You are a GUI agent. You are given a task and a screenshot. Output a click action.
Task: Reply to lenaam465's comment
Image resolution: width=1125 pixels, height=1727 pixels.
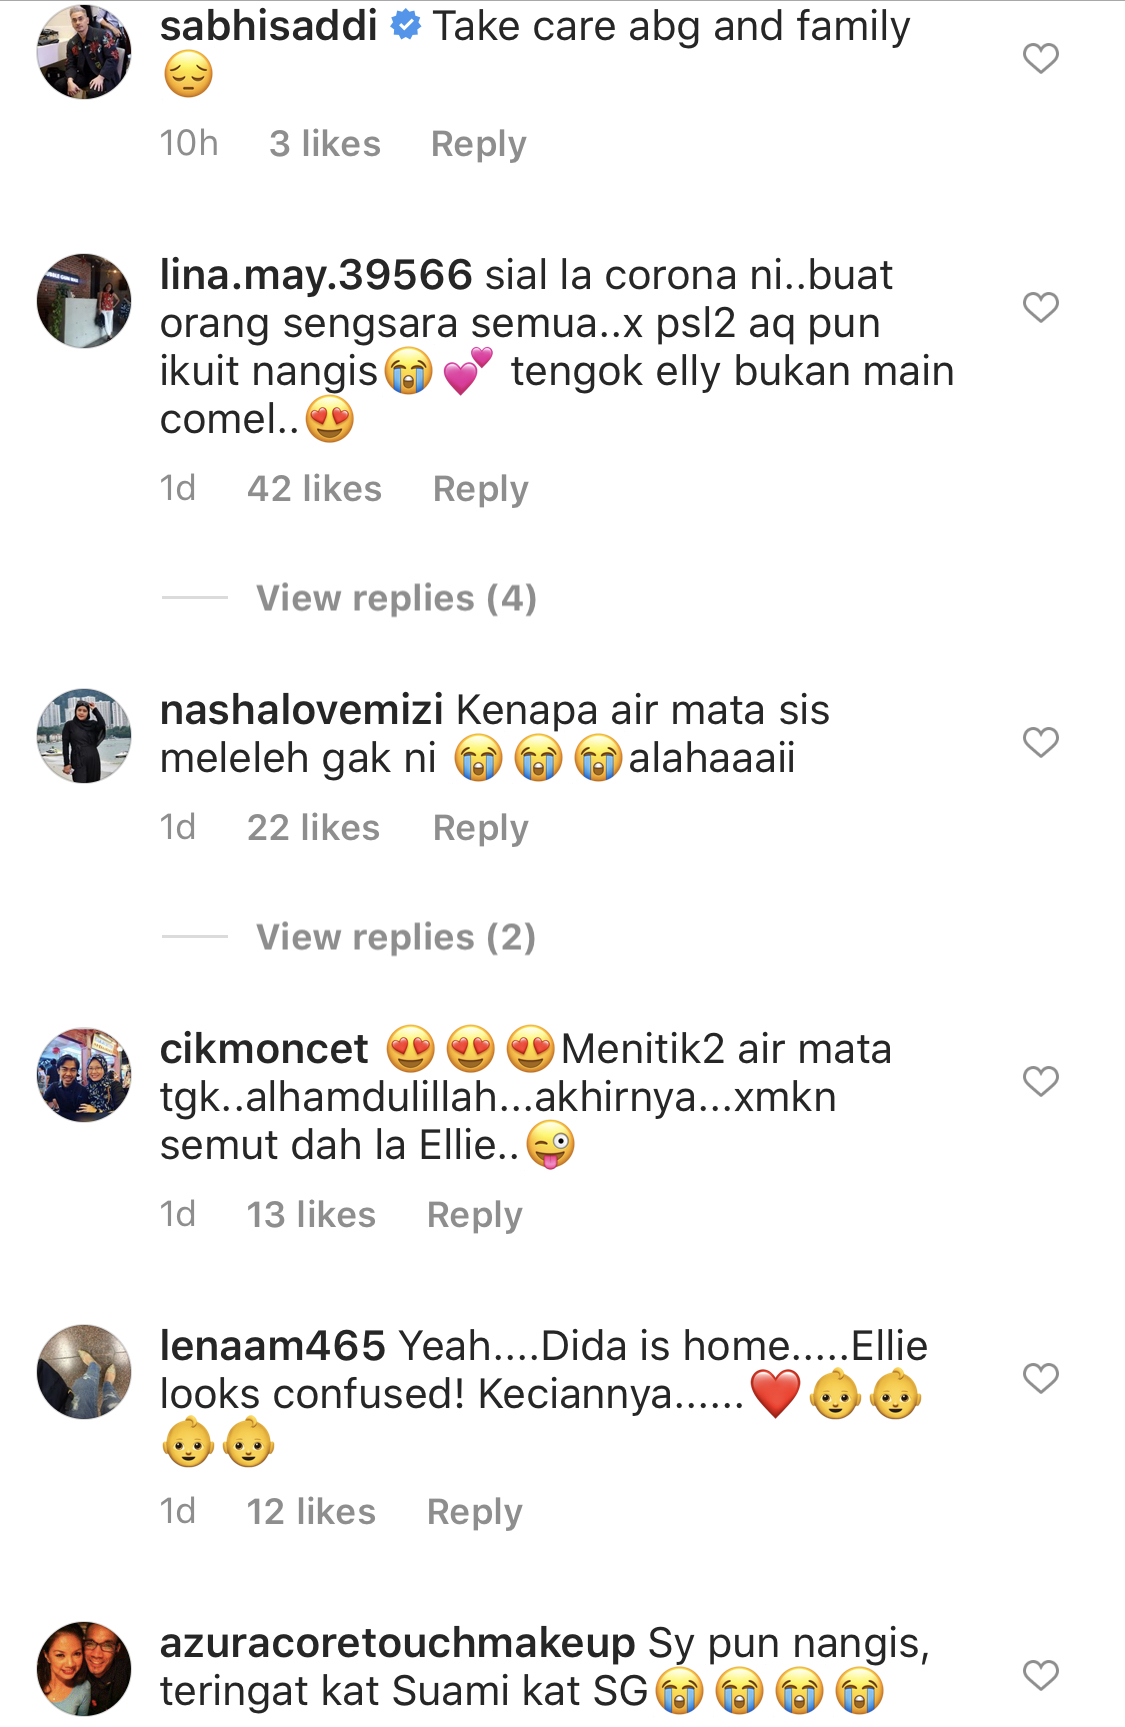click(474, 1512)
